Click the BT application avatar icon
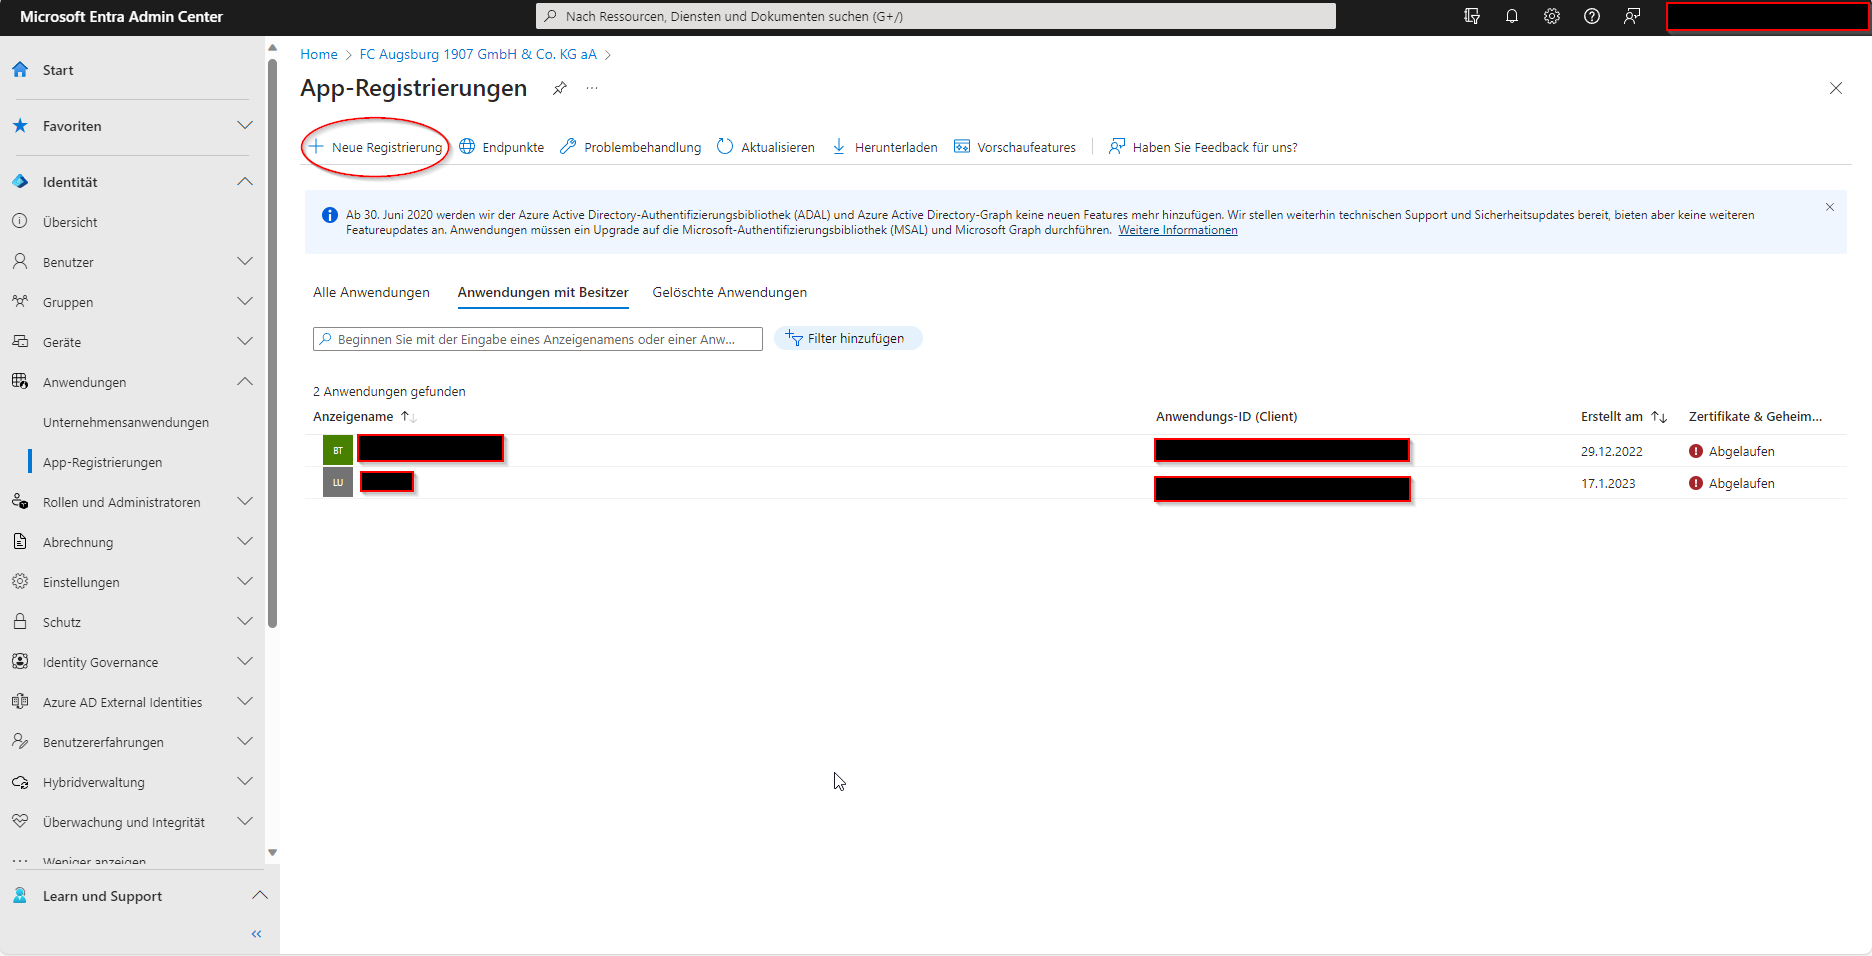The height and width of the screenshot is (956, 1872). [338, 450]
